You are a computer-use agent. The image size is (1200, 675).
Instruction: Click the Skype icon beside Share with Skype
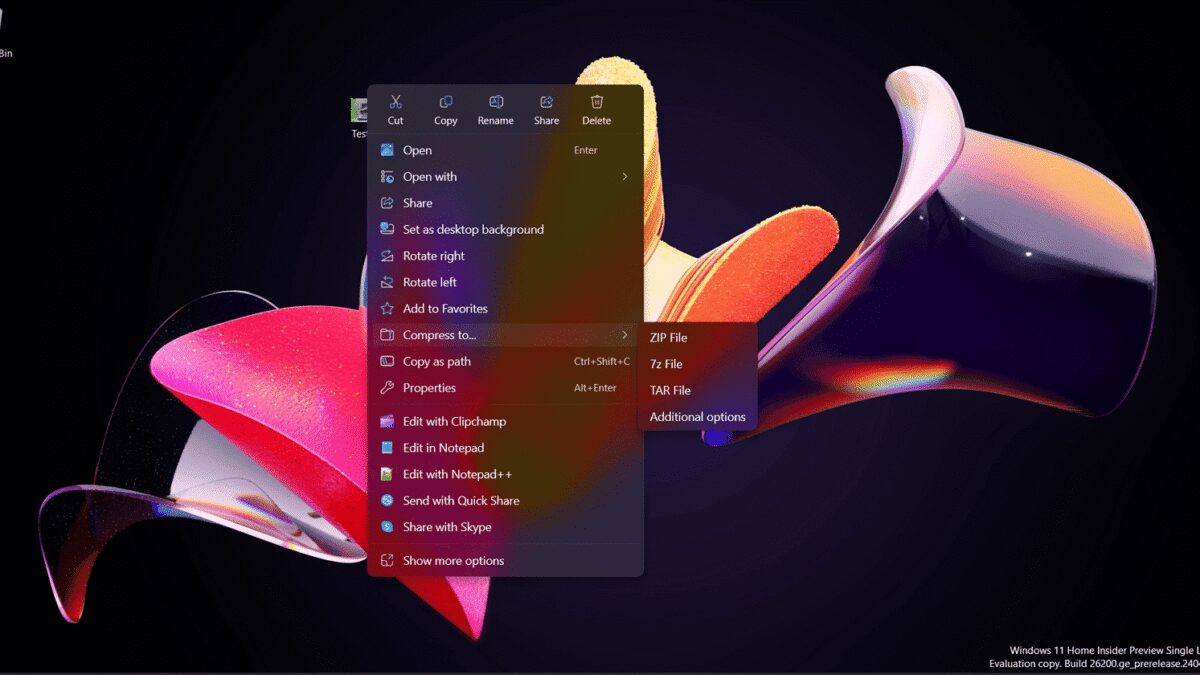[388, 527]
